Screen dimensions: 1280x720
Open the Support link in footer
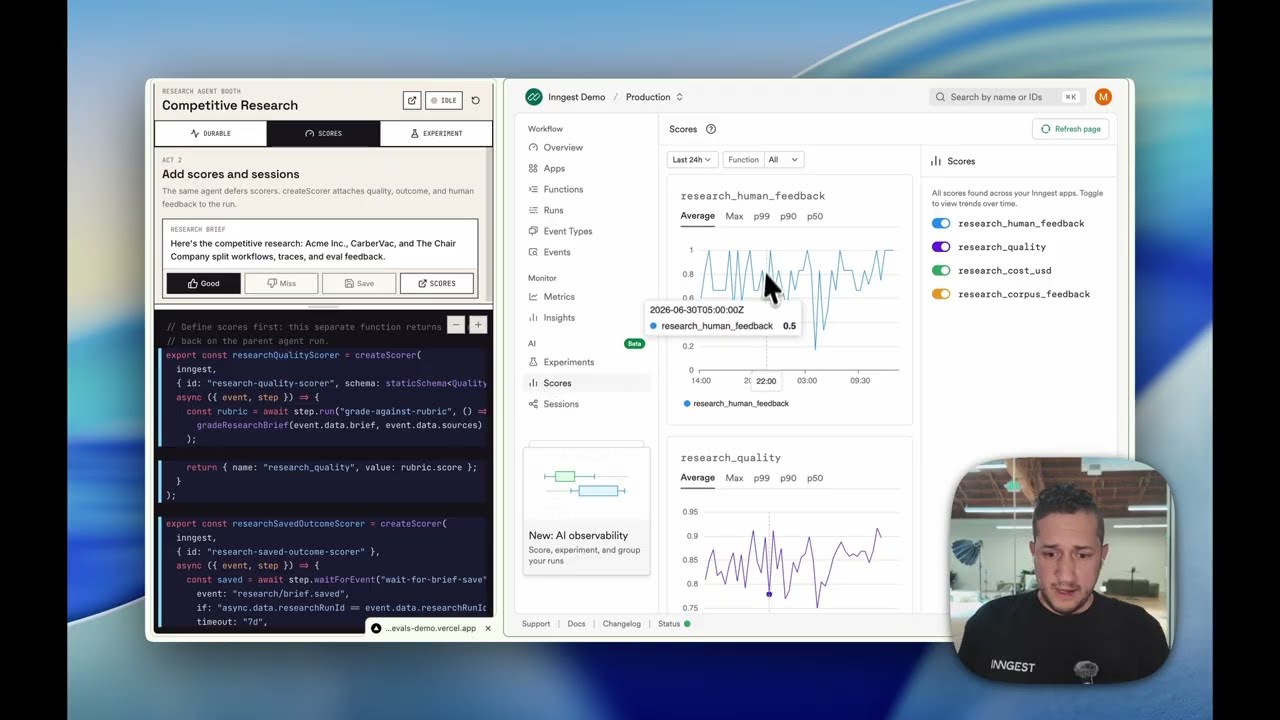click(535, 624)
